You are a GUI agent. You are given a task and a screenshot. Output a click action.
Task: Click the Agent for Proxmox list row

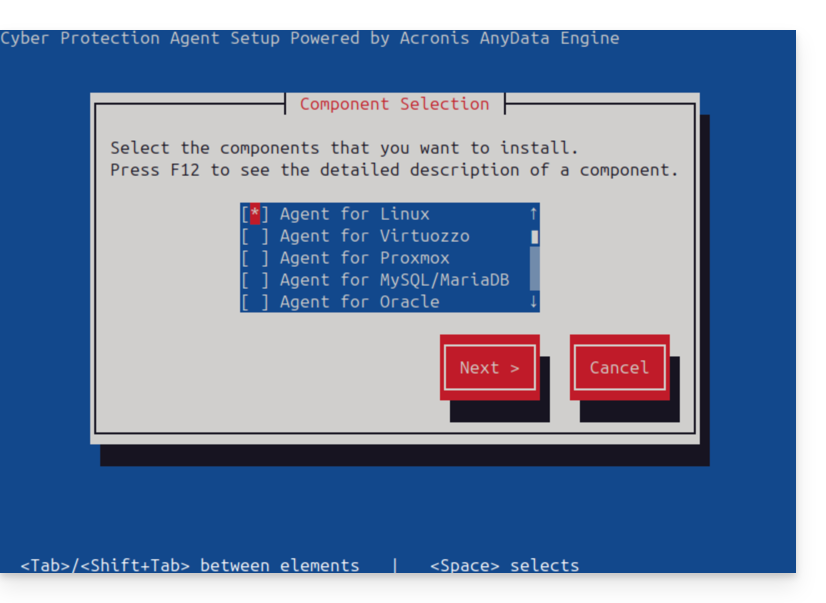pos(364,258)
